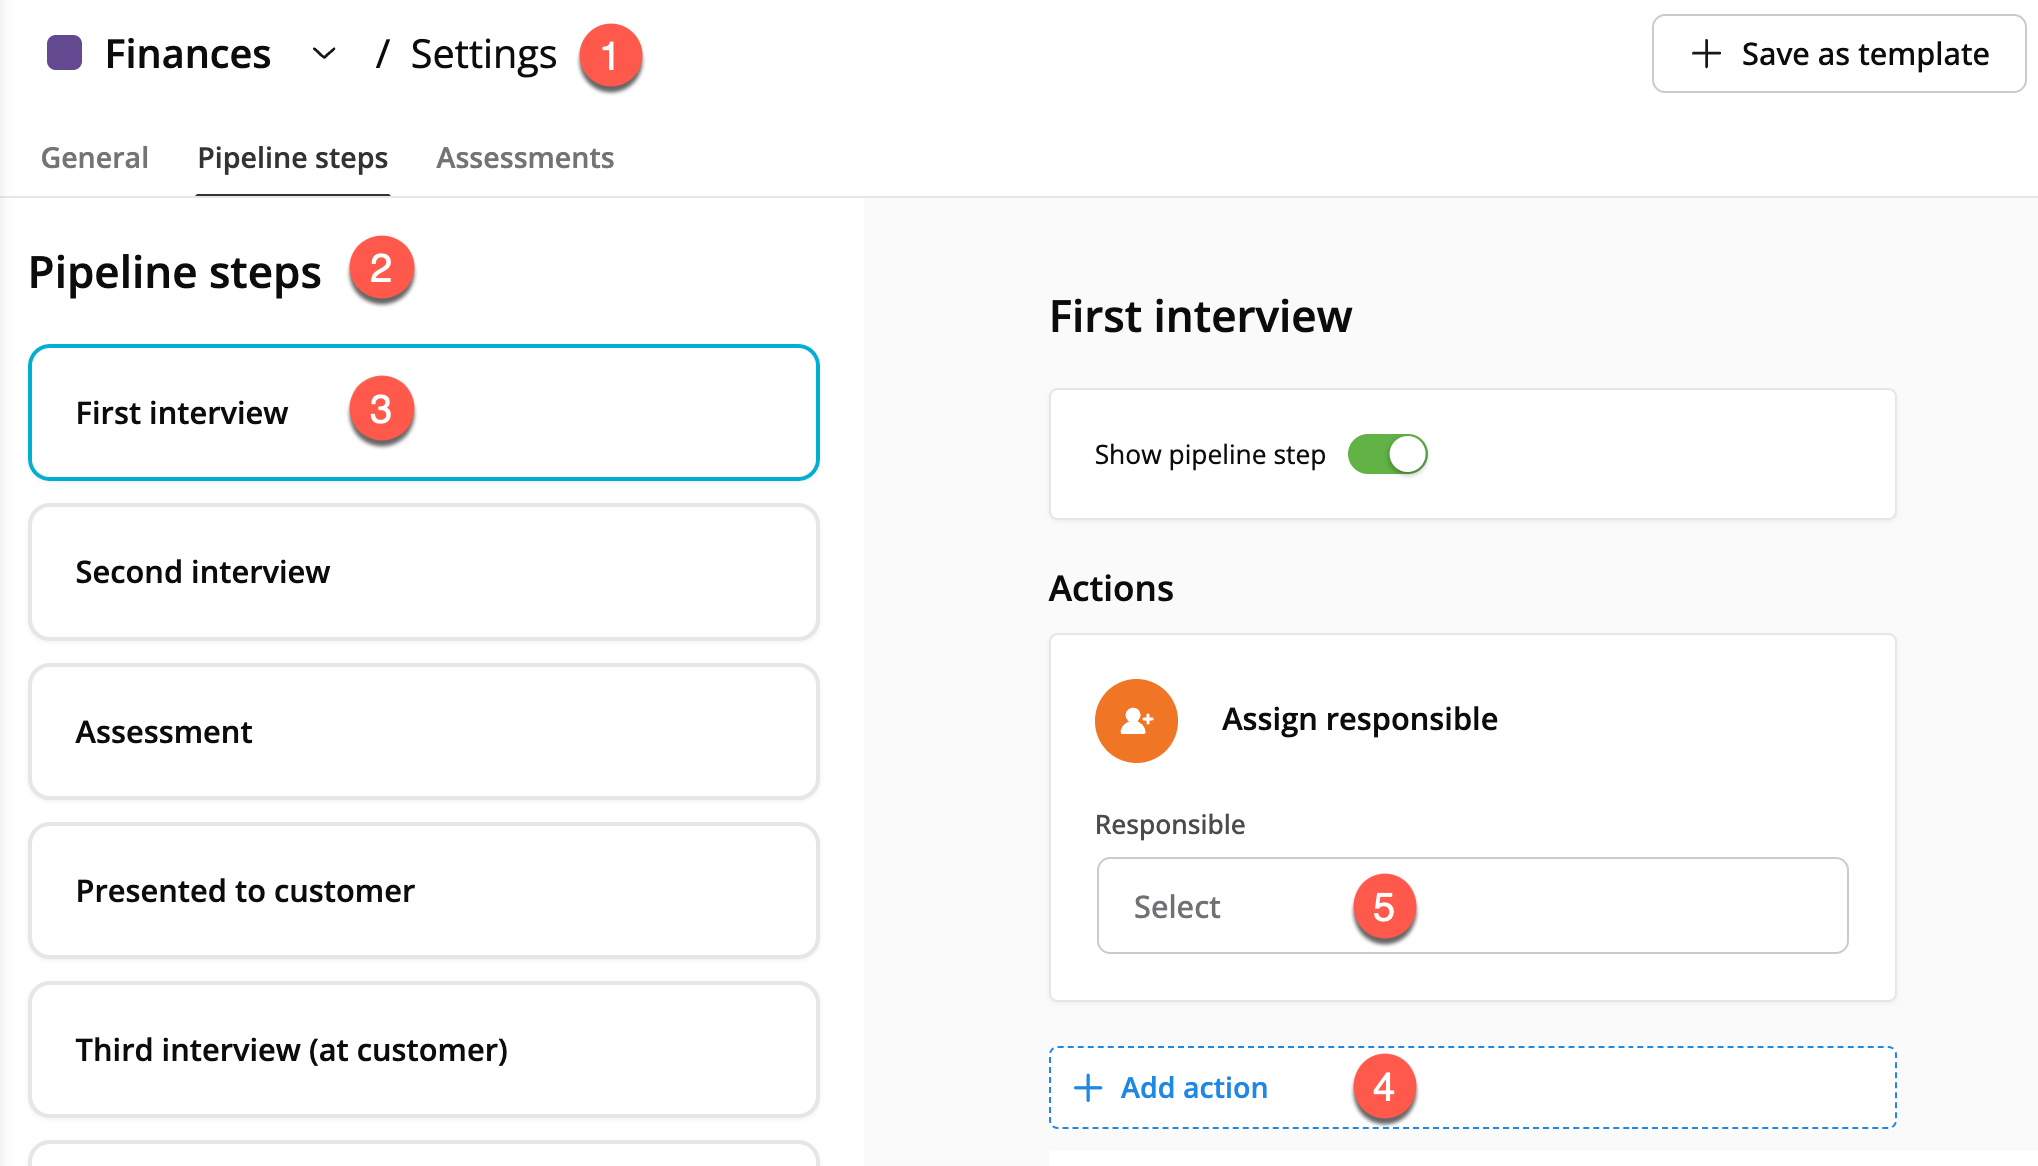Switch to the General tab

click(95, 158)
